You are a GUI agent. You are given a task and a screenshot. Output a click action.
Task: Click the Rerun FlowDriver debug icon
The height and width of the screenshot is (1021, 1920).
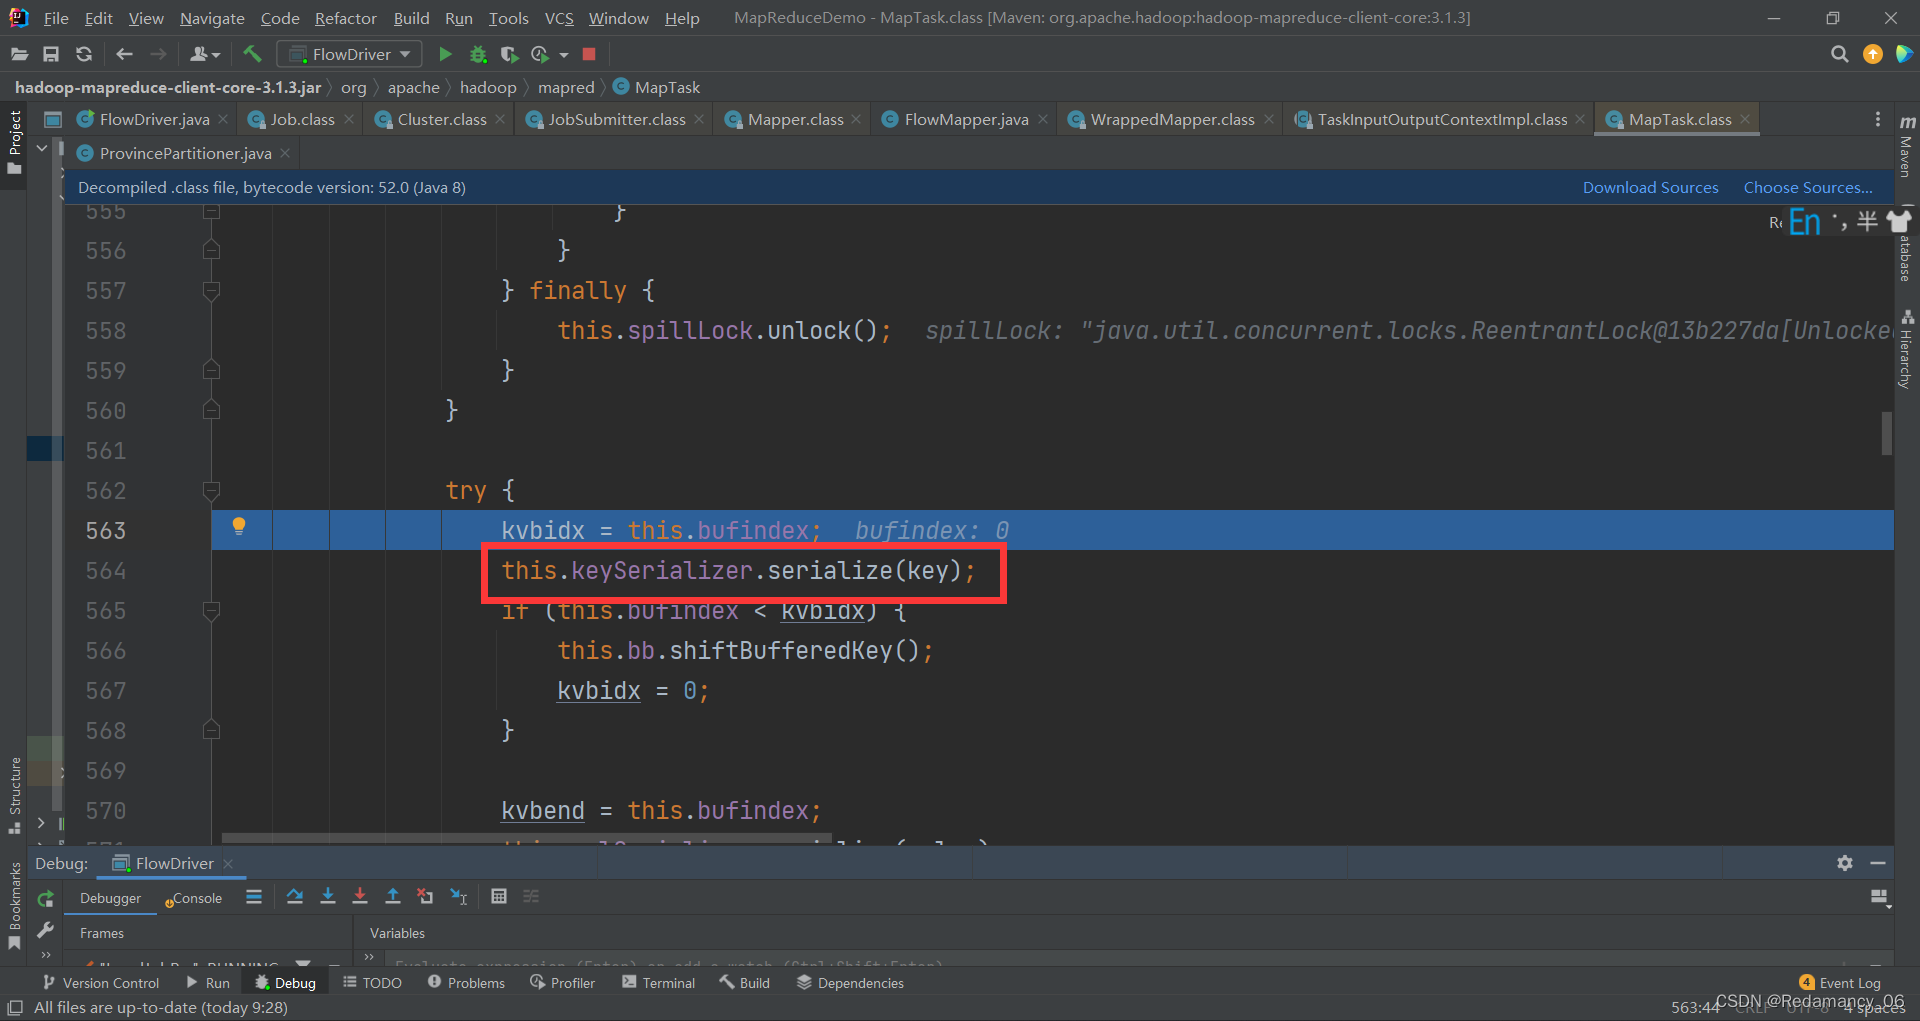coord(45,898)
